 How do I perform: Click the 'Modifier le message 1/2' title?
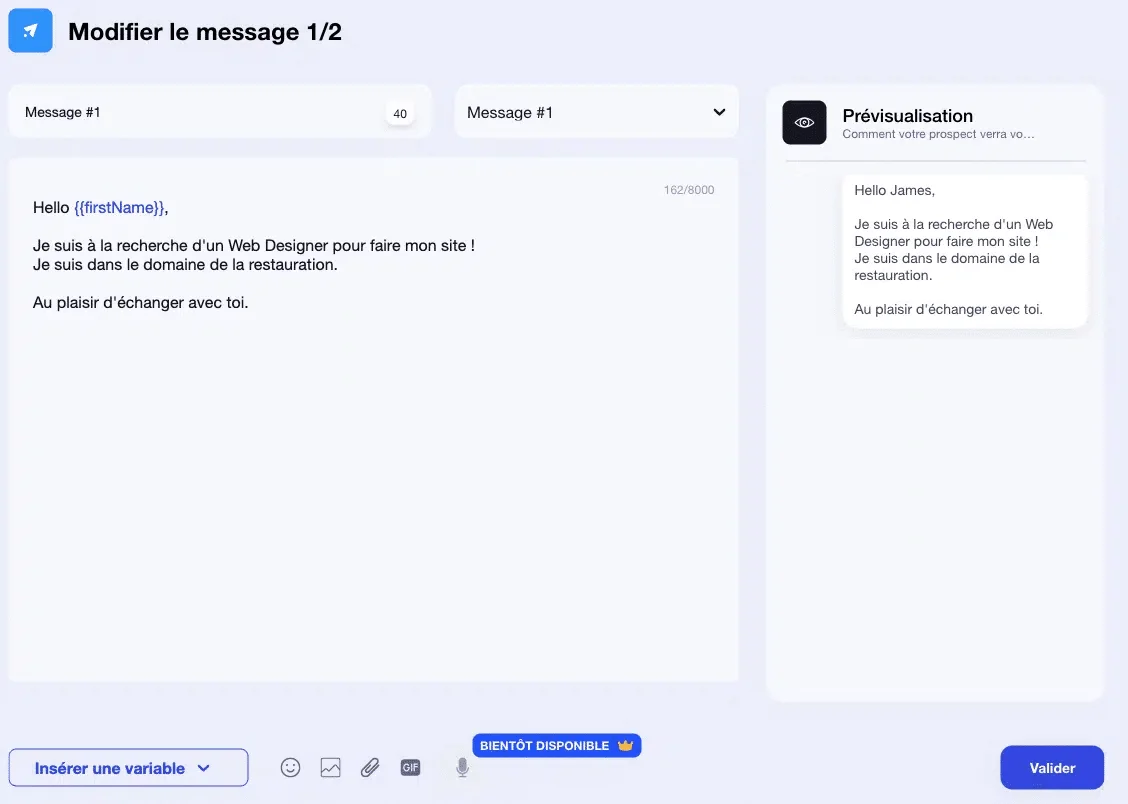205,32
